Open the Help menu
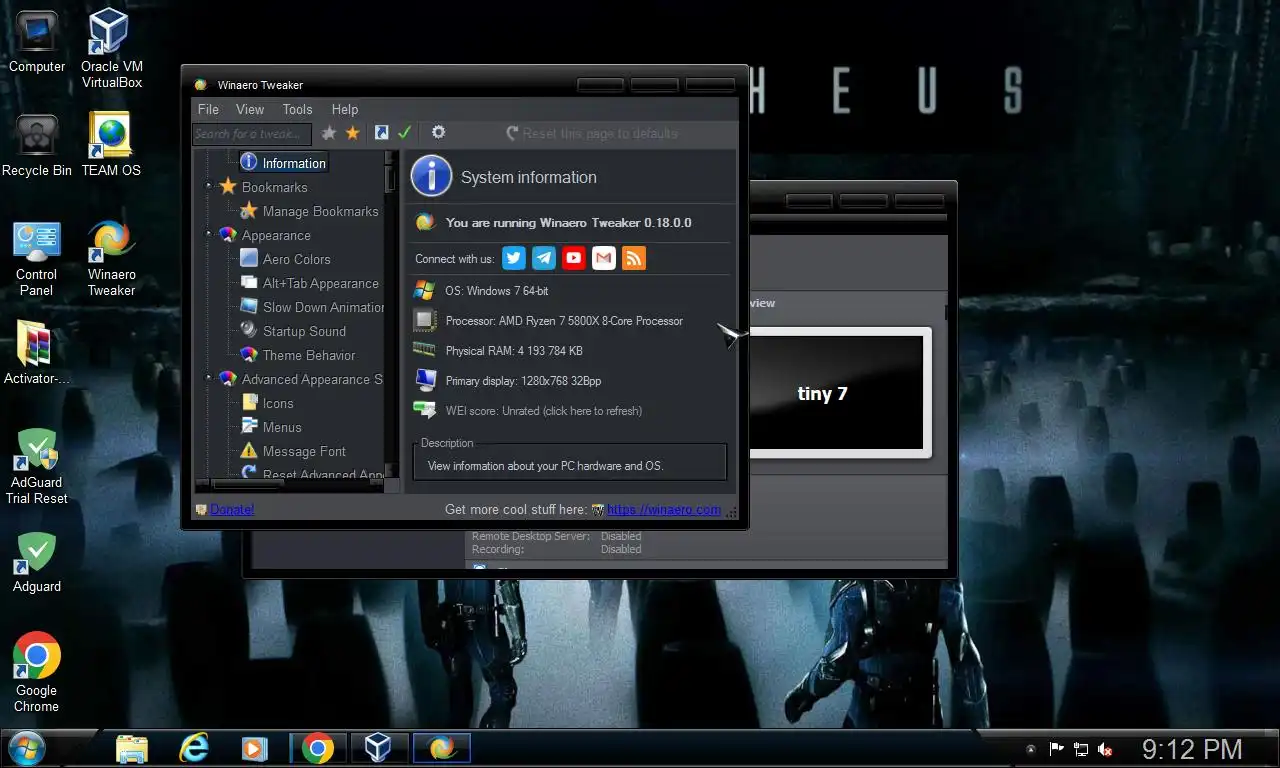 345,109
